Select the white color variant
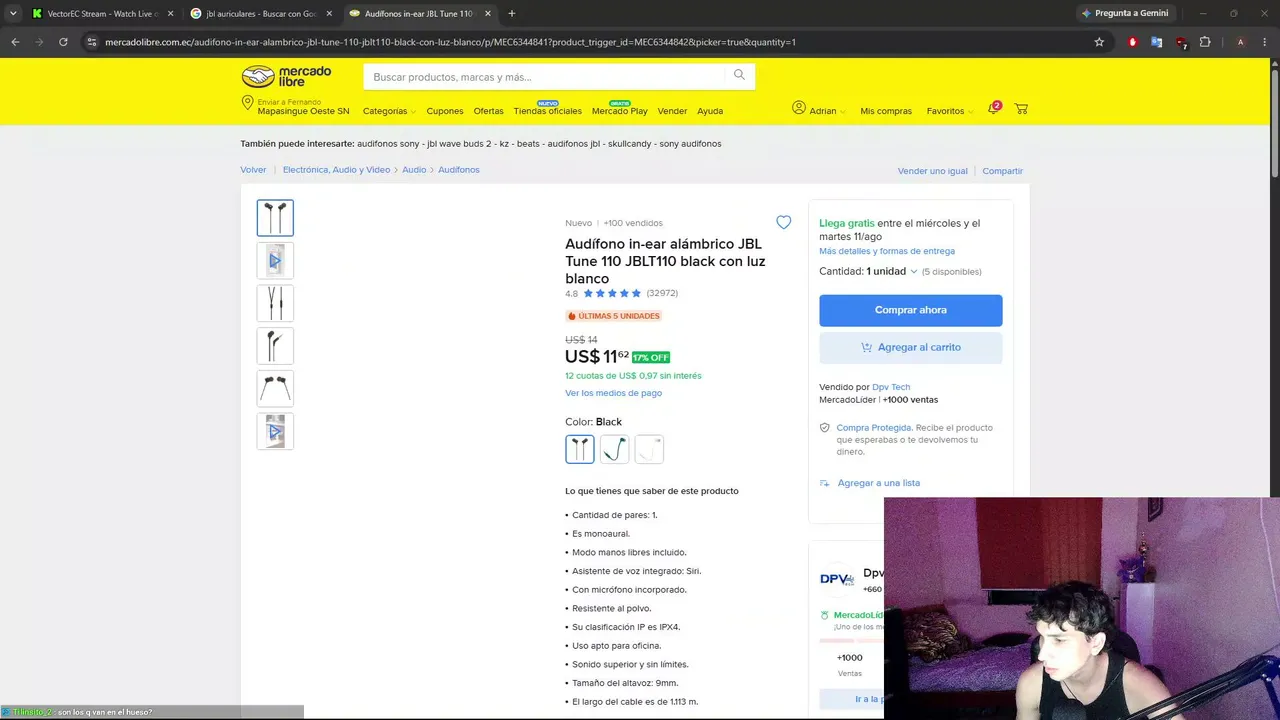Screen dimensions: 1280x720 point(649,450)
